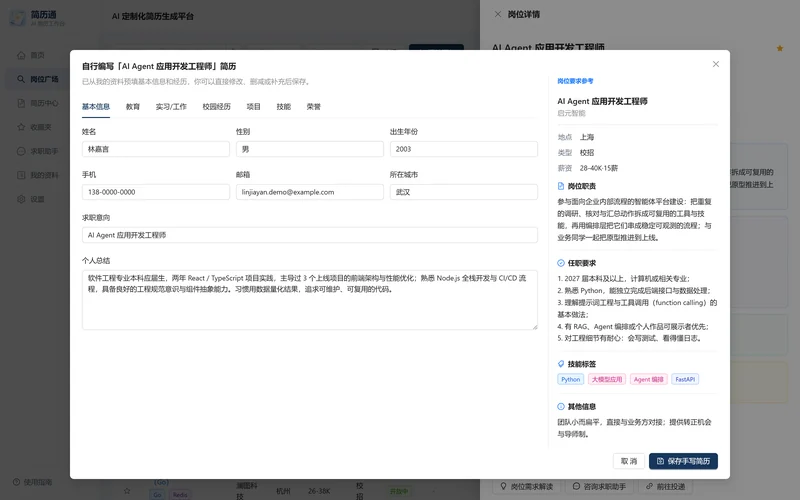Image resolution: width=800 pixels, height=500 pixels.
Task: Click the 上海 location value
Action: pyautogui.click(x=587, y=137)
